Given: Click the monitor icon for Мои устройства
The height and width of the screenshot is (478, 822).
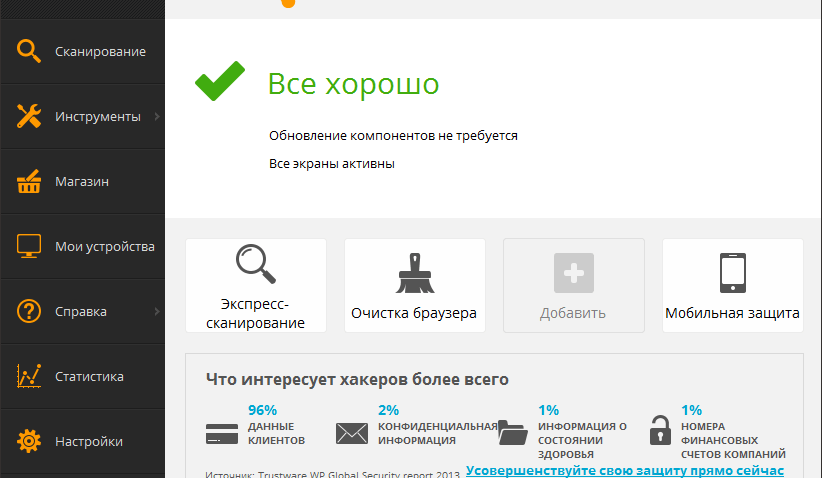Looking at the screenshot, I should (x=29, y=246).
